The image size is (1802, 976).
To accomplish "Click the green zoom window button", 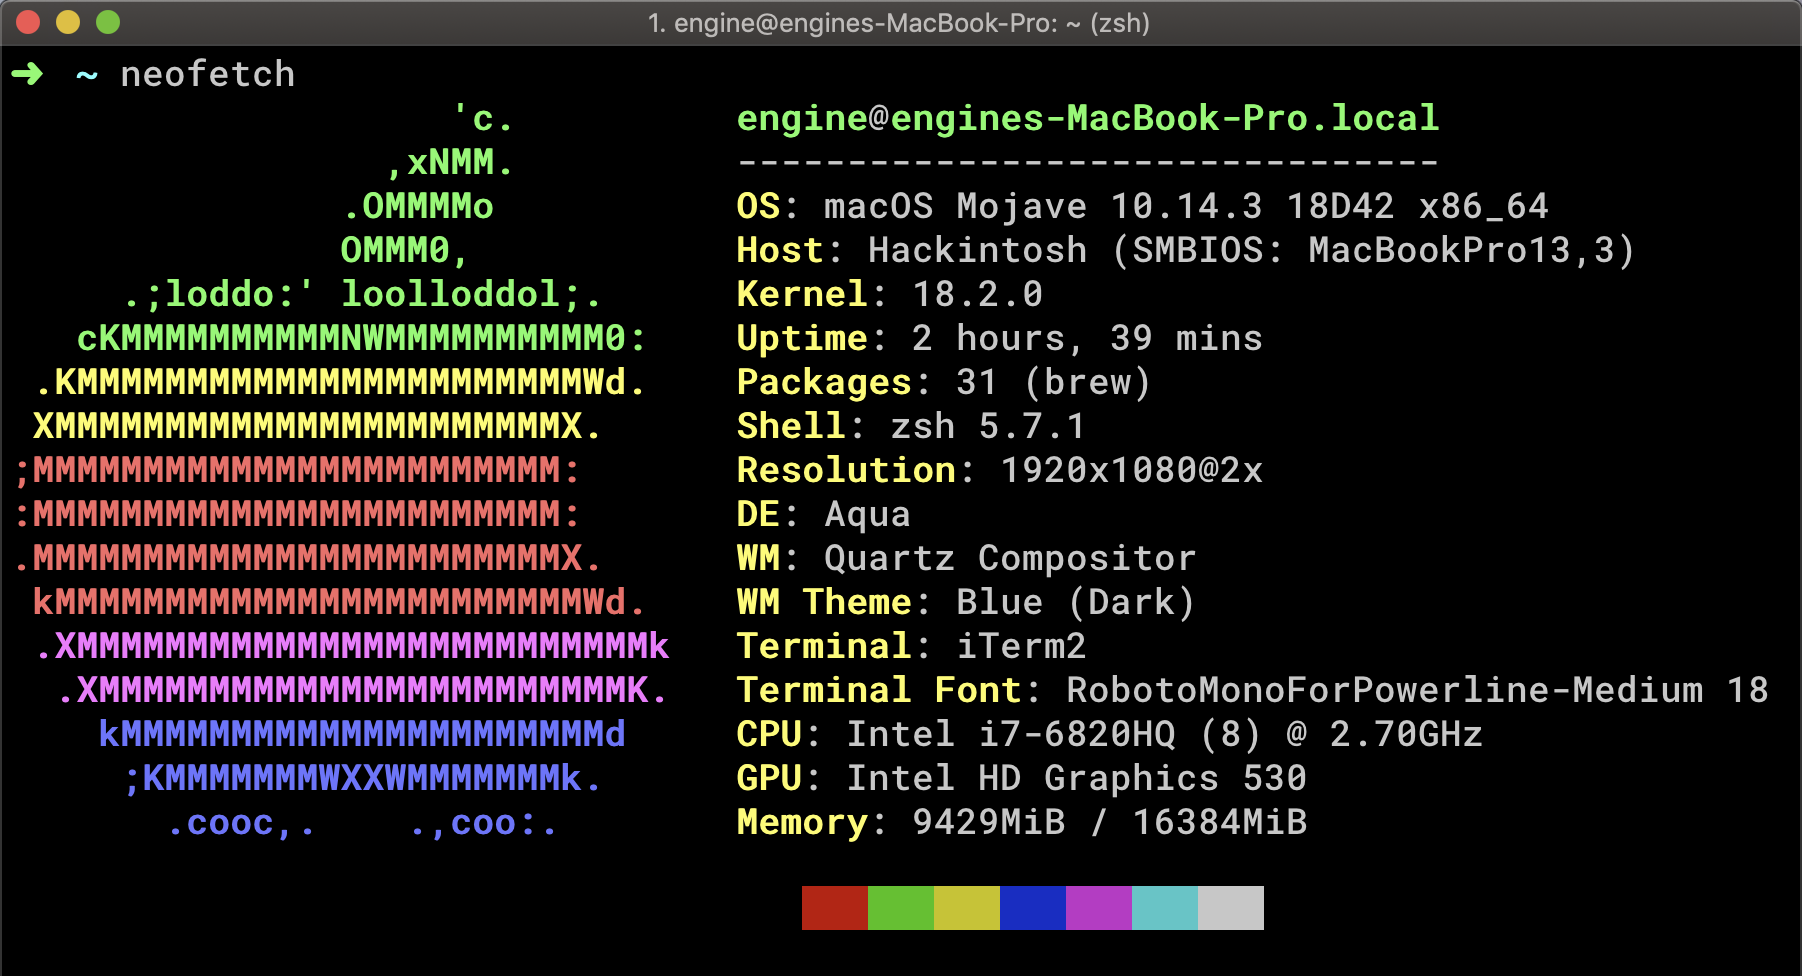I will [x=108, y=22].
